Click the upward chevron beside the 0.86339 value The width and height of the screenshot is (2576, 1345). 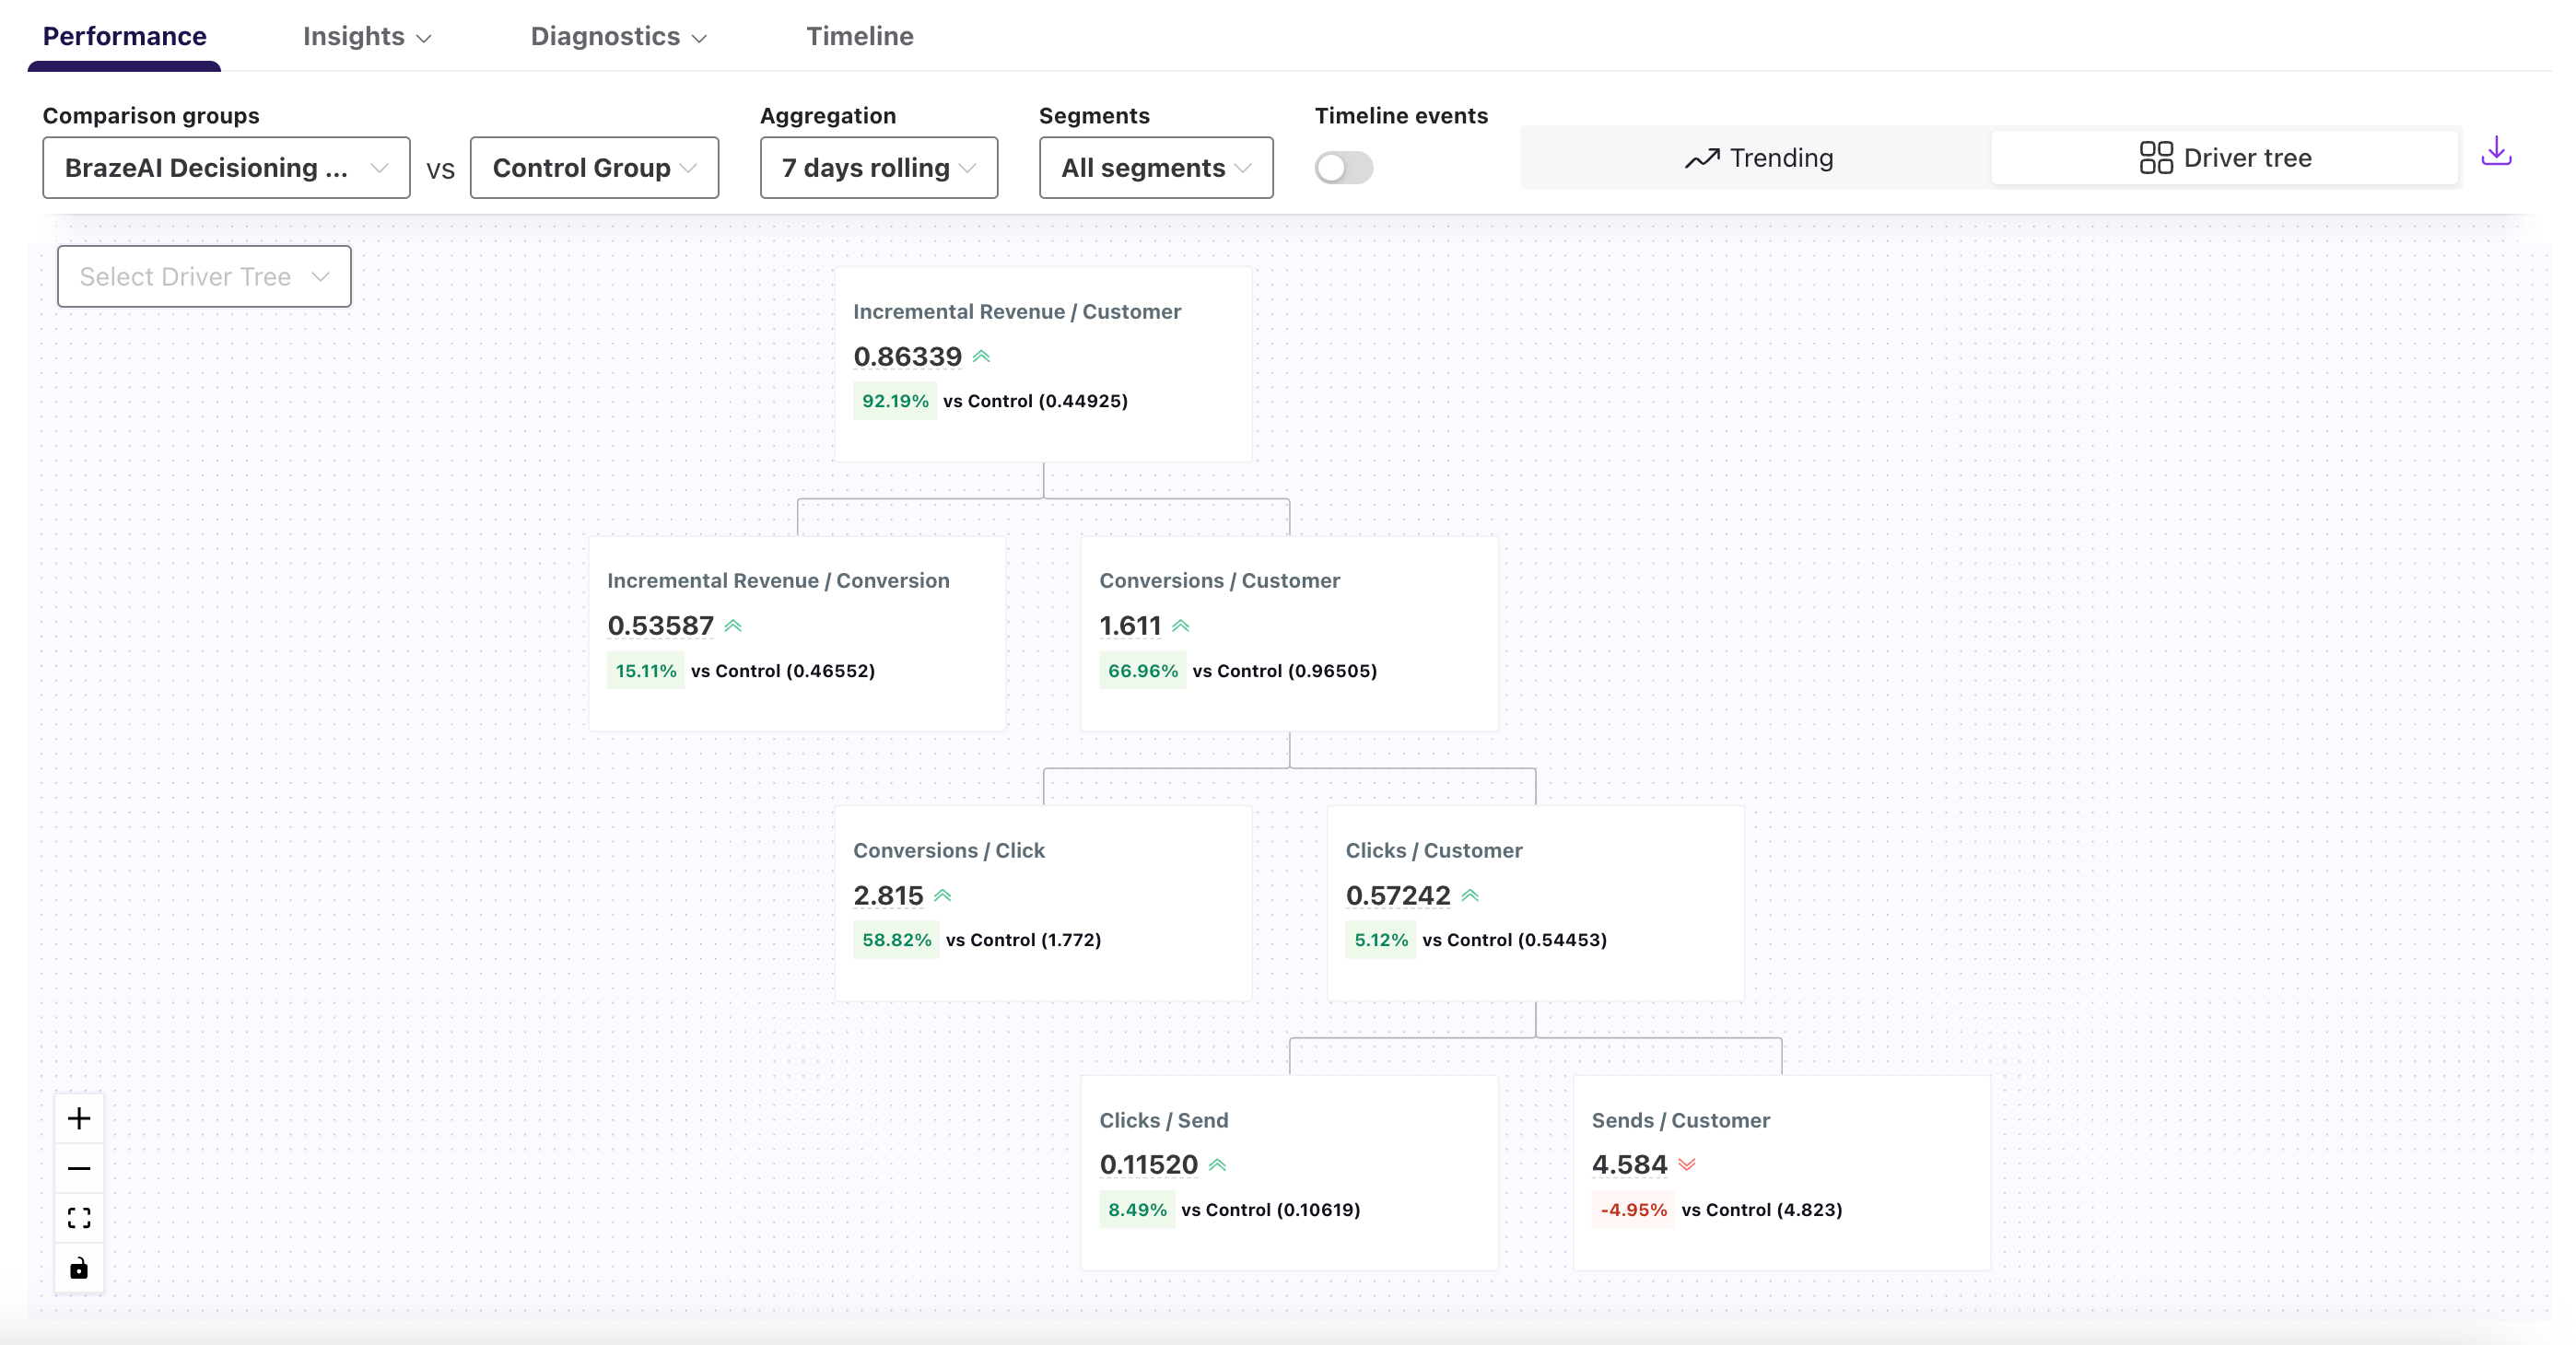[x=983, y=355]
